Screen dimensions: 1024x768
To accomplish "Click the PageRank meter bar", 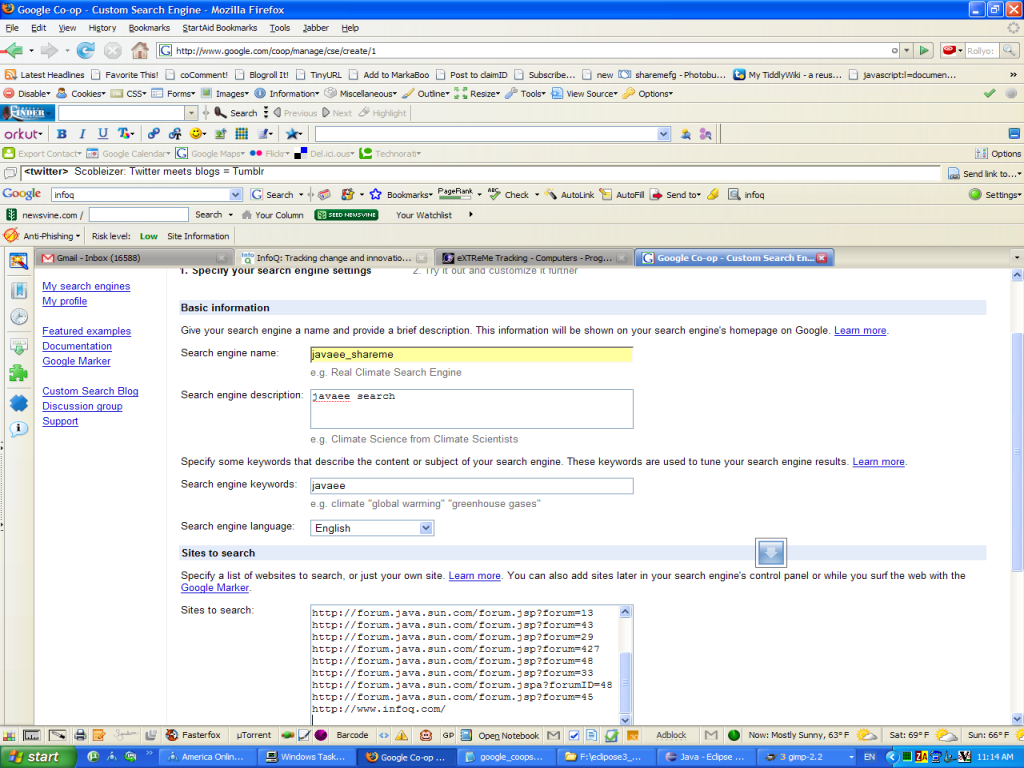I will [x=455, y=195].
